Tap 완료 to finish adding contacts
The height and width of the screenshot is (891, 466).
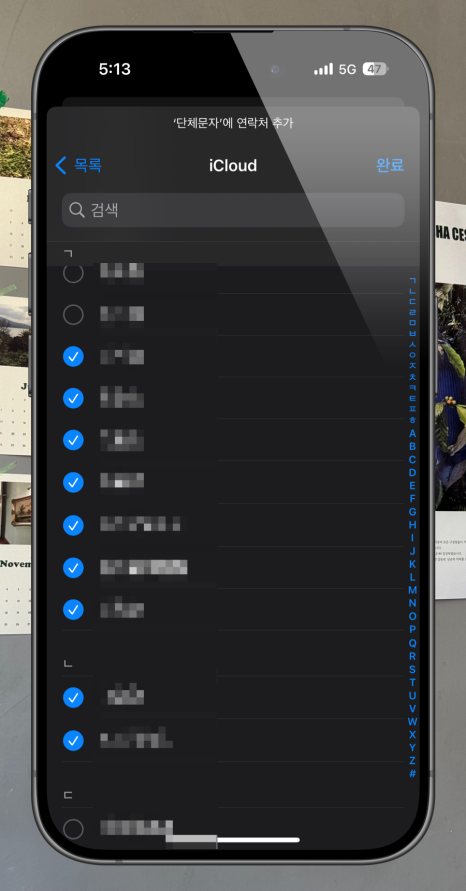(x=390, y=165)
